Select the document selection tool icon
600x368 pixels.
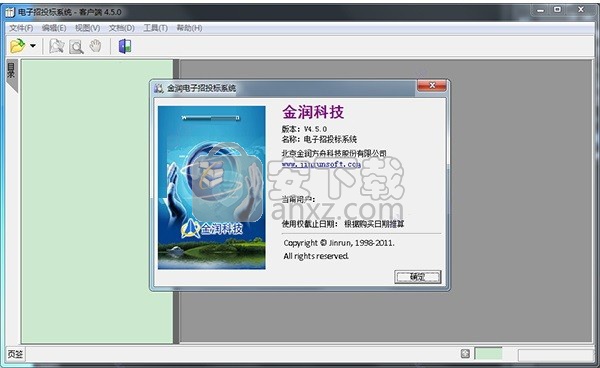click(57, 46)
